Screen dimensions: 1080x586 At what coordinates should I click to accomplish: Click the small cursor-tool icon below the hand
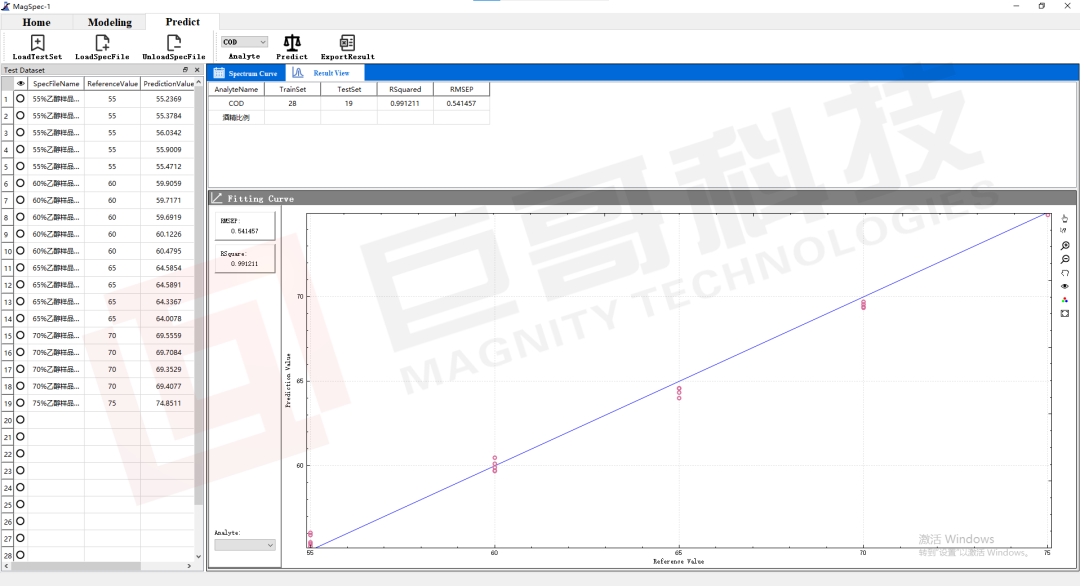(1063, 231)
